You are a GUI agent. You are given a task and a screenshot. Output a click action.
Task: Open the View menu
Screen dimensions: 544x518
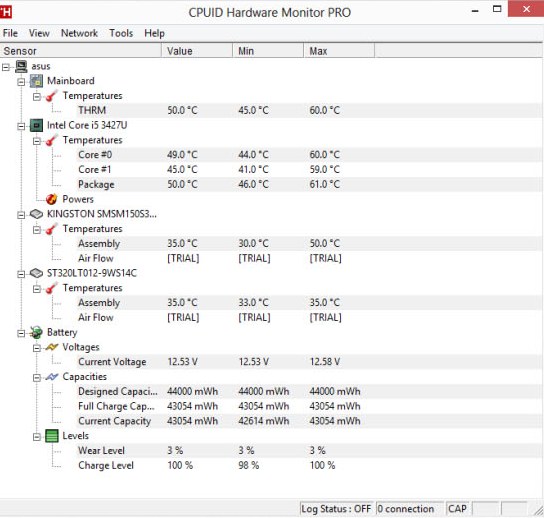click(x=39, y=33)
